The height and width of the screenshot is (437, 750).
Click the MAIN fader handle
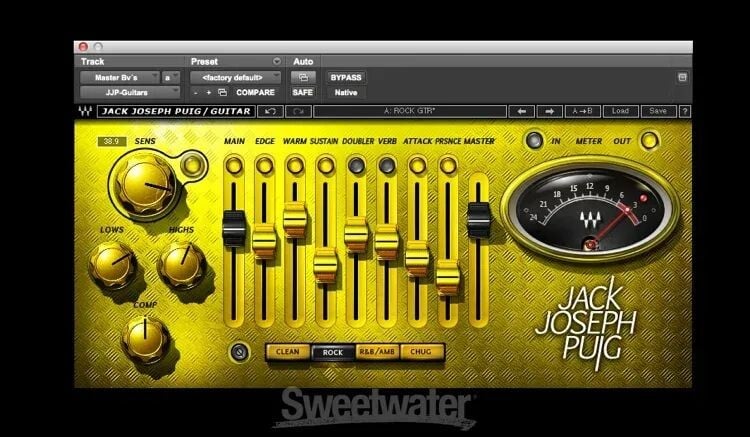click(234, 229)
